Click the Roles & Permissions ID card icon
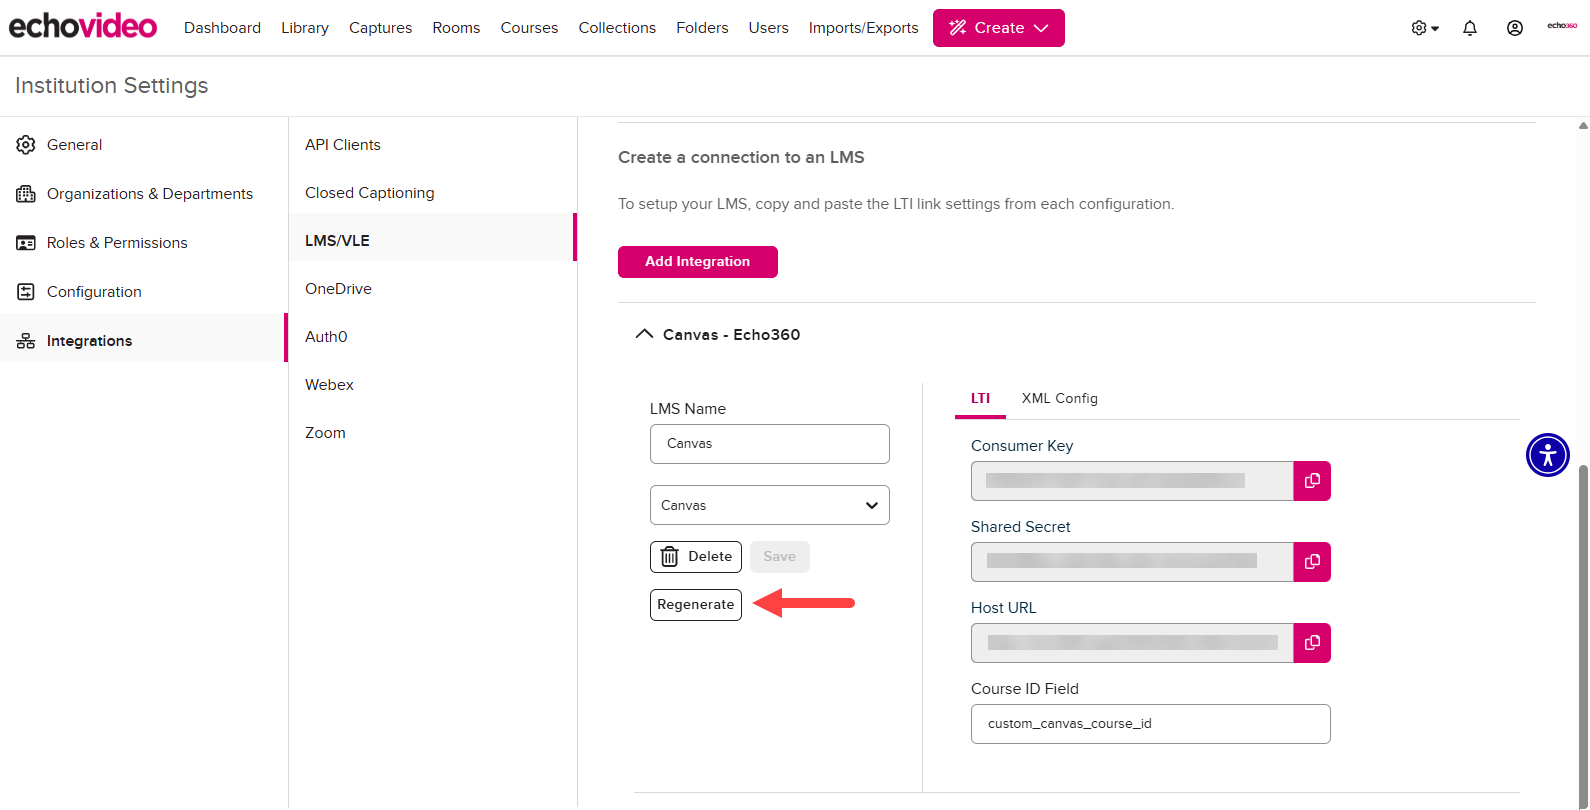 (x=26, y=243)
